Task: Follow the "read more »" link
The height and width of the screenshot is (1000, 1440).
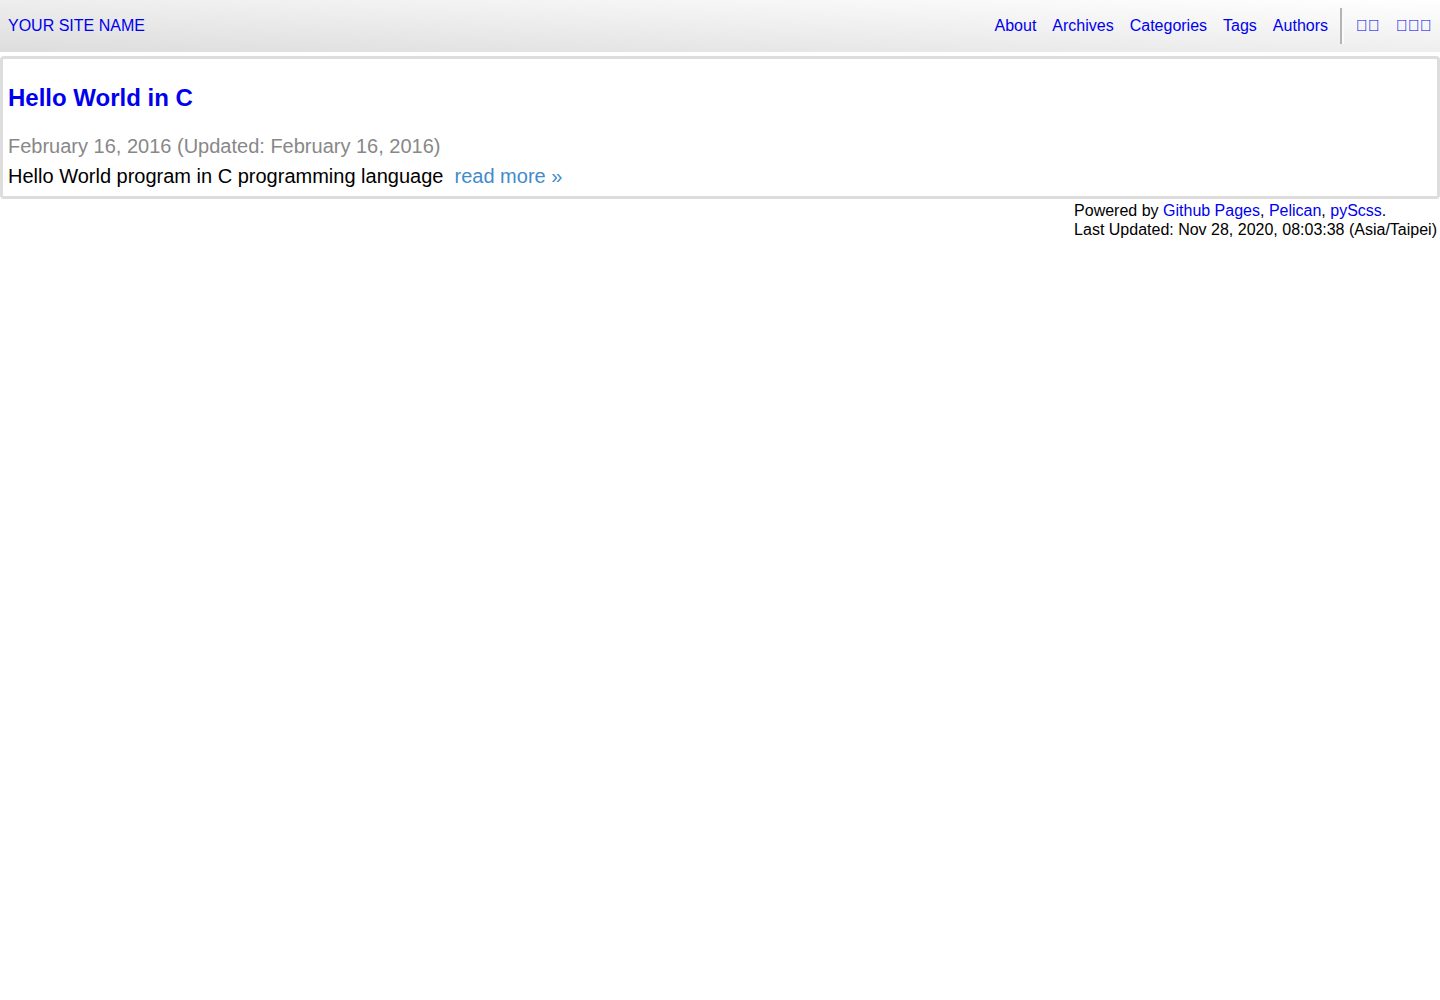Action: [508, 176]
